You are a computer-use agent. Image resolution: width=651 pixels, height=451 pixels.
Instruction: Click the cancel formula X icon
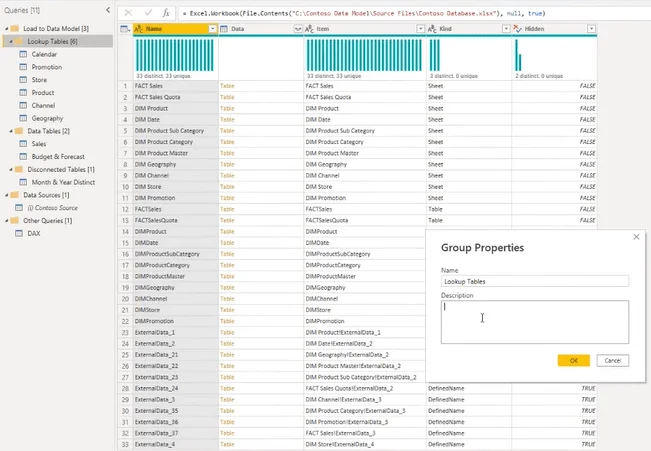(128, 13)
